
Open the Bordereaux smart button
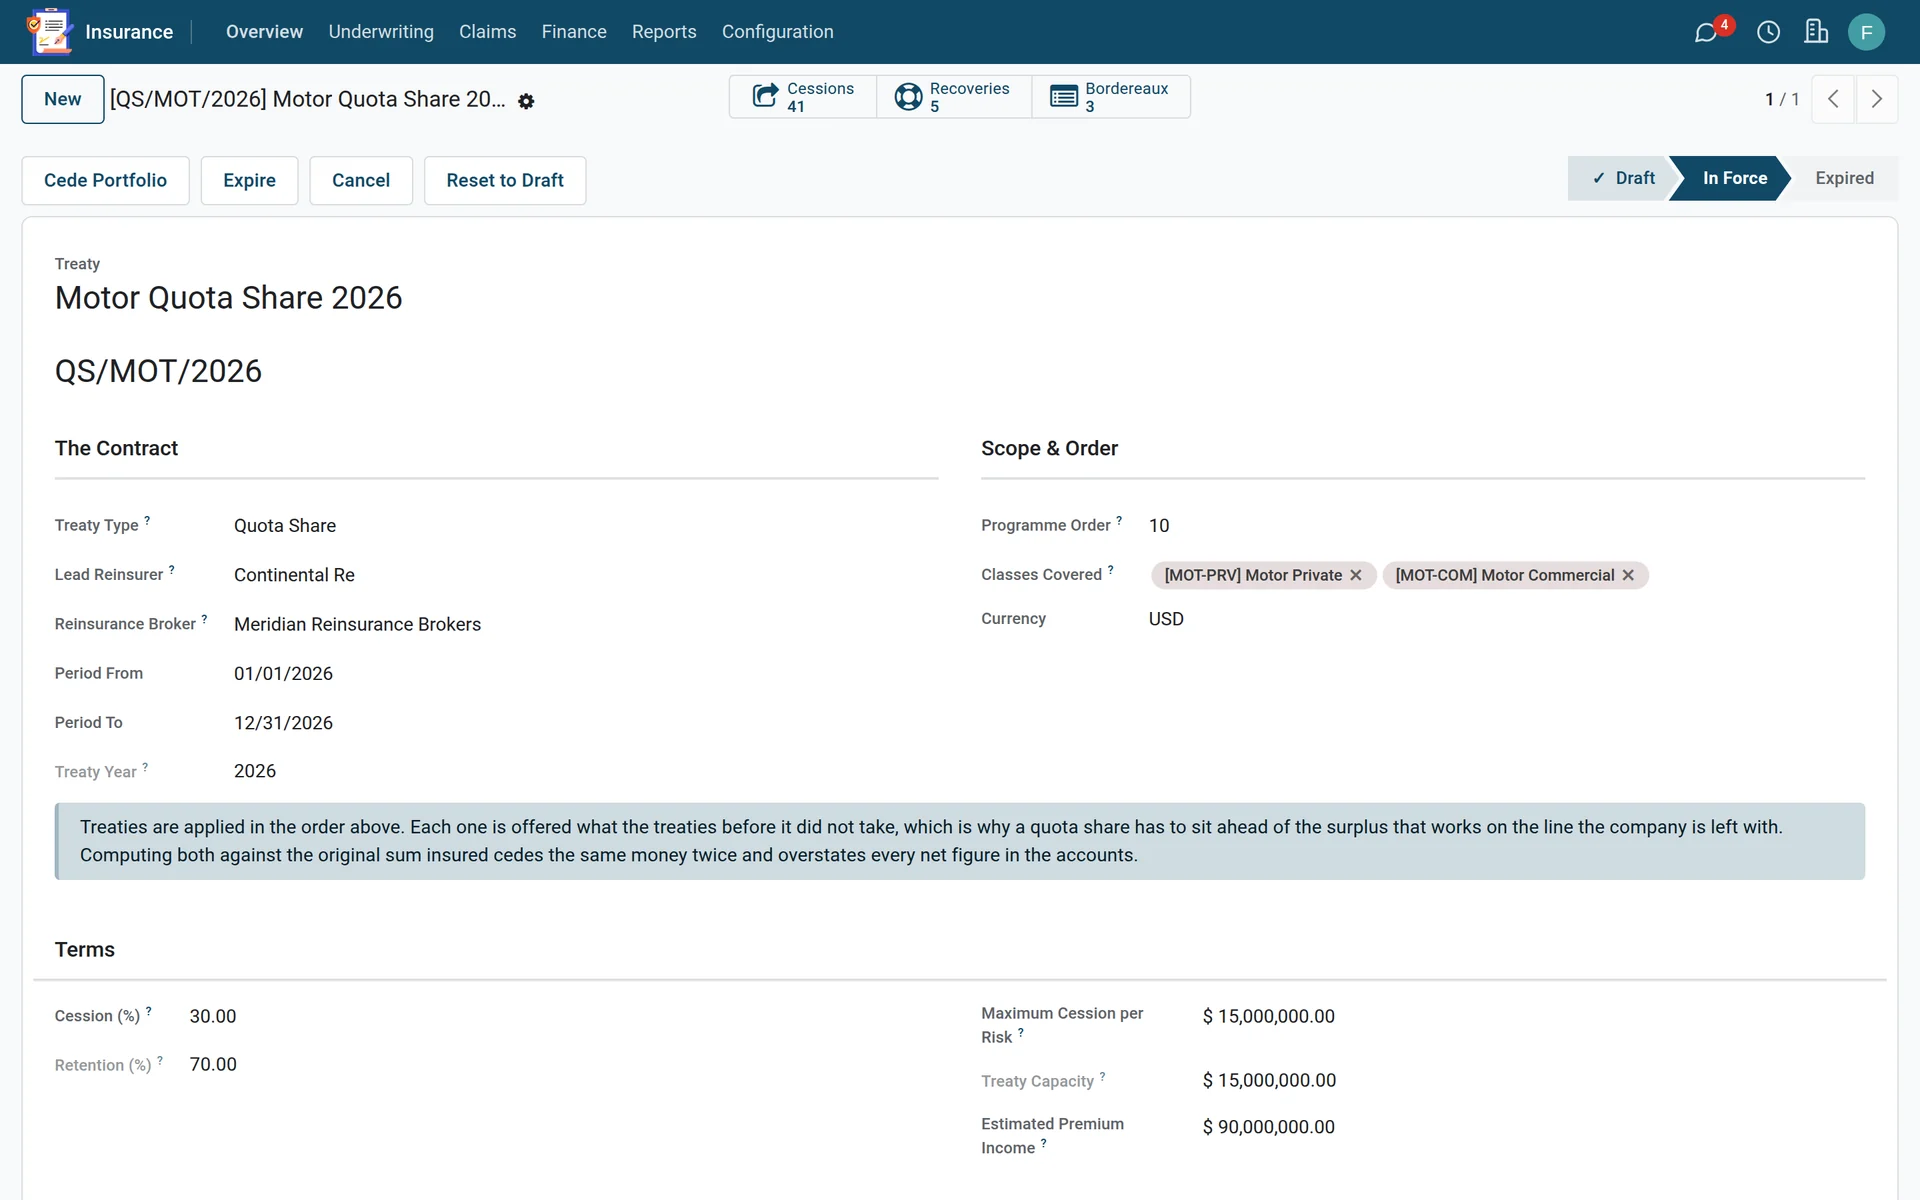coord(1111,97)
